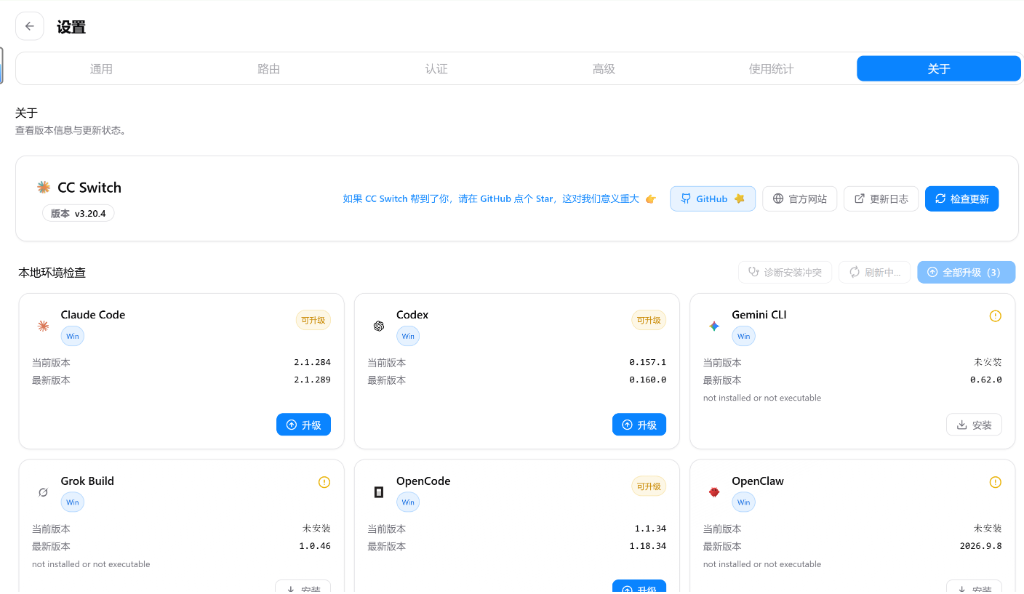Open the 认证 tab
Screen dimensions: 1024x594
tap(436, 69)
